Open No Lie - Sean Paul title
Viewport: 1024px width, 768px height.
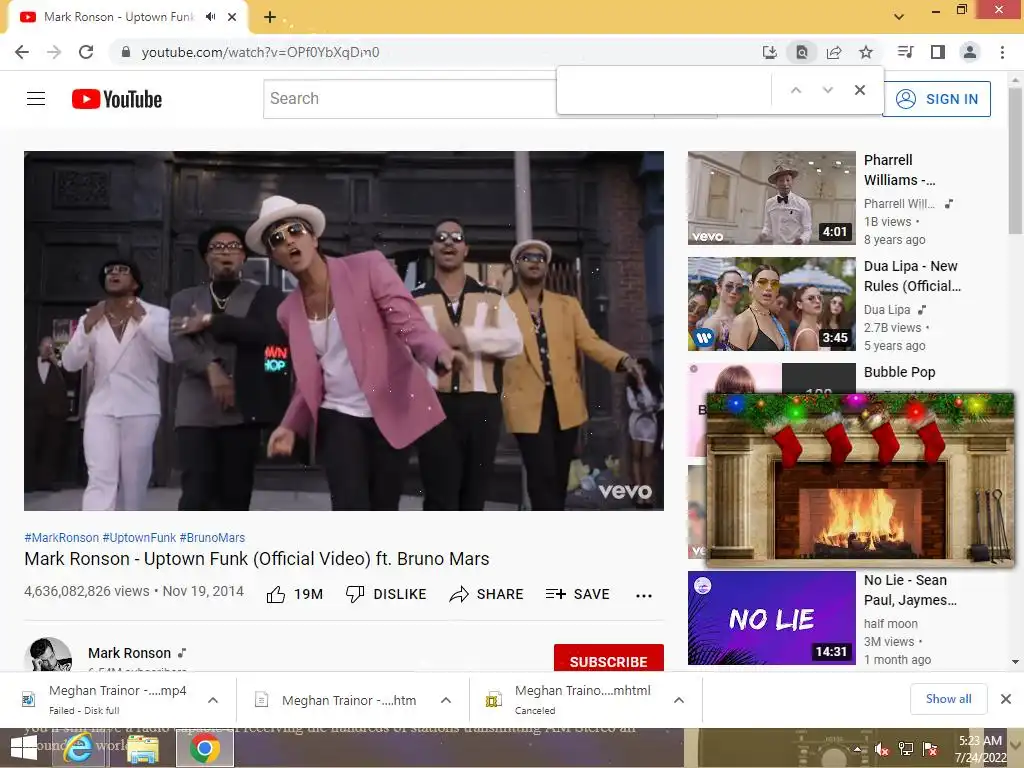(910, 590)
